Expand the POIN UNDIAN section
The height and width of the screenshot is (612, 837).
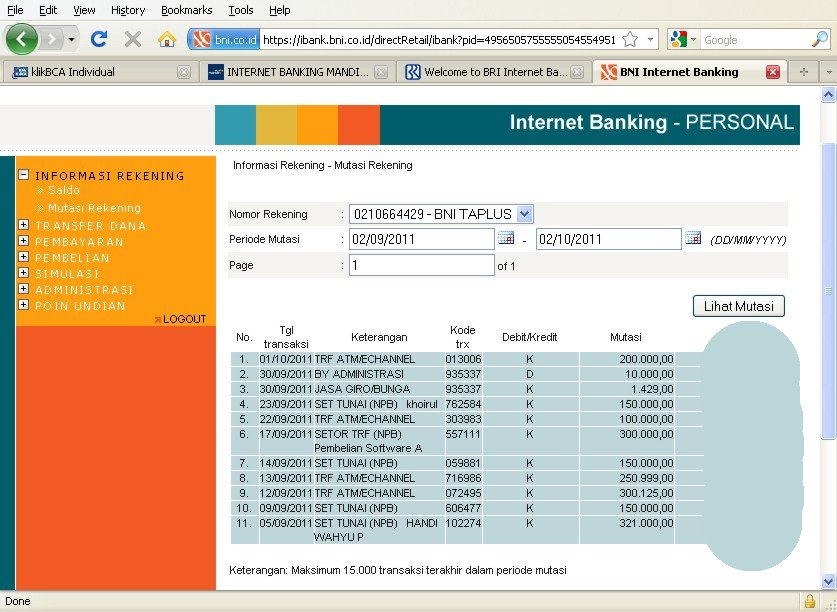pos(23,305)
